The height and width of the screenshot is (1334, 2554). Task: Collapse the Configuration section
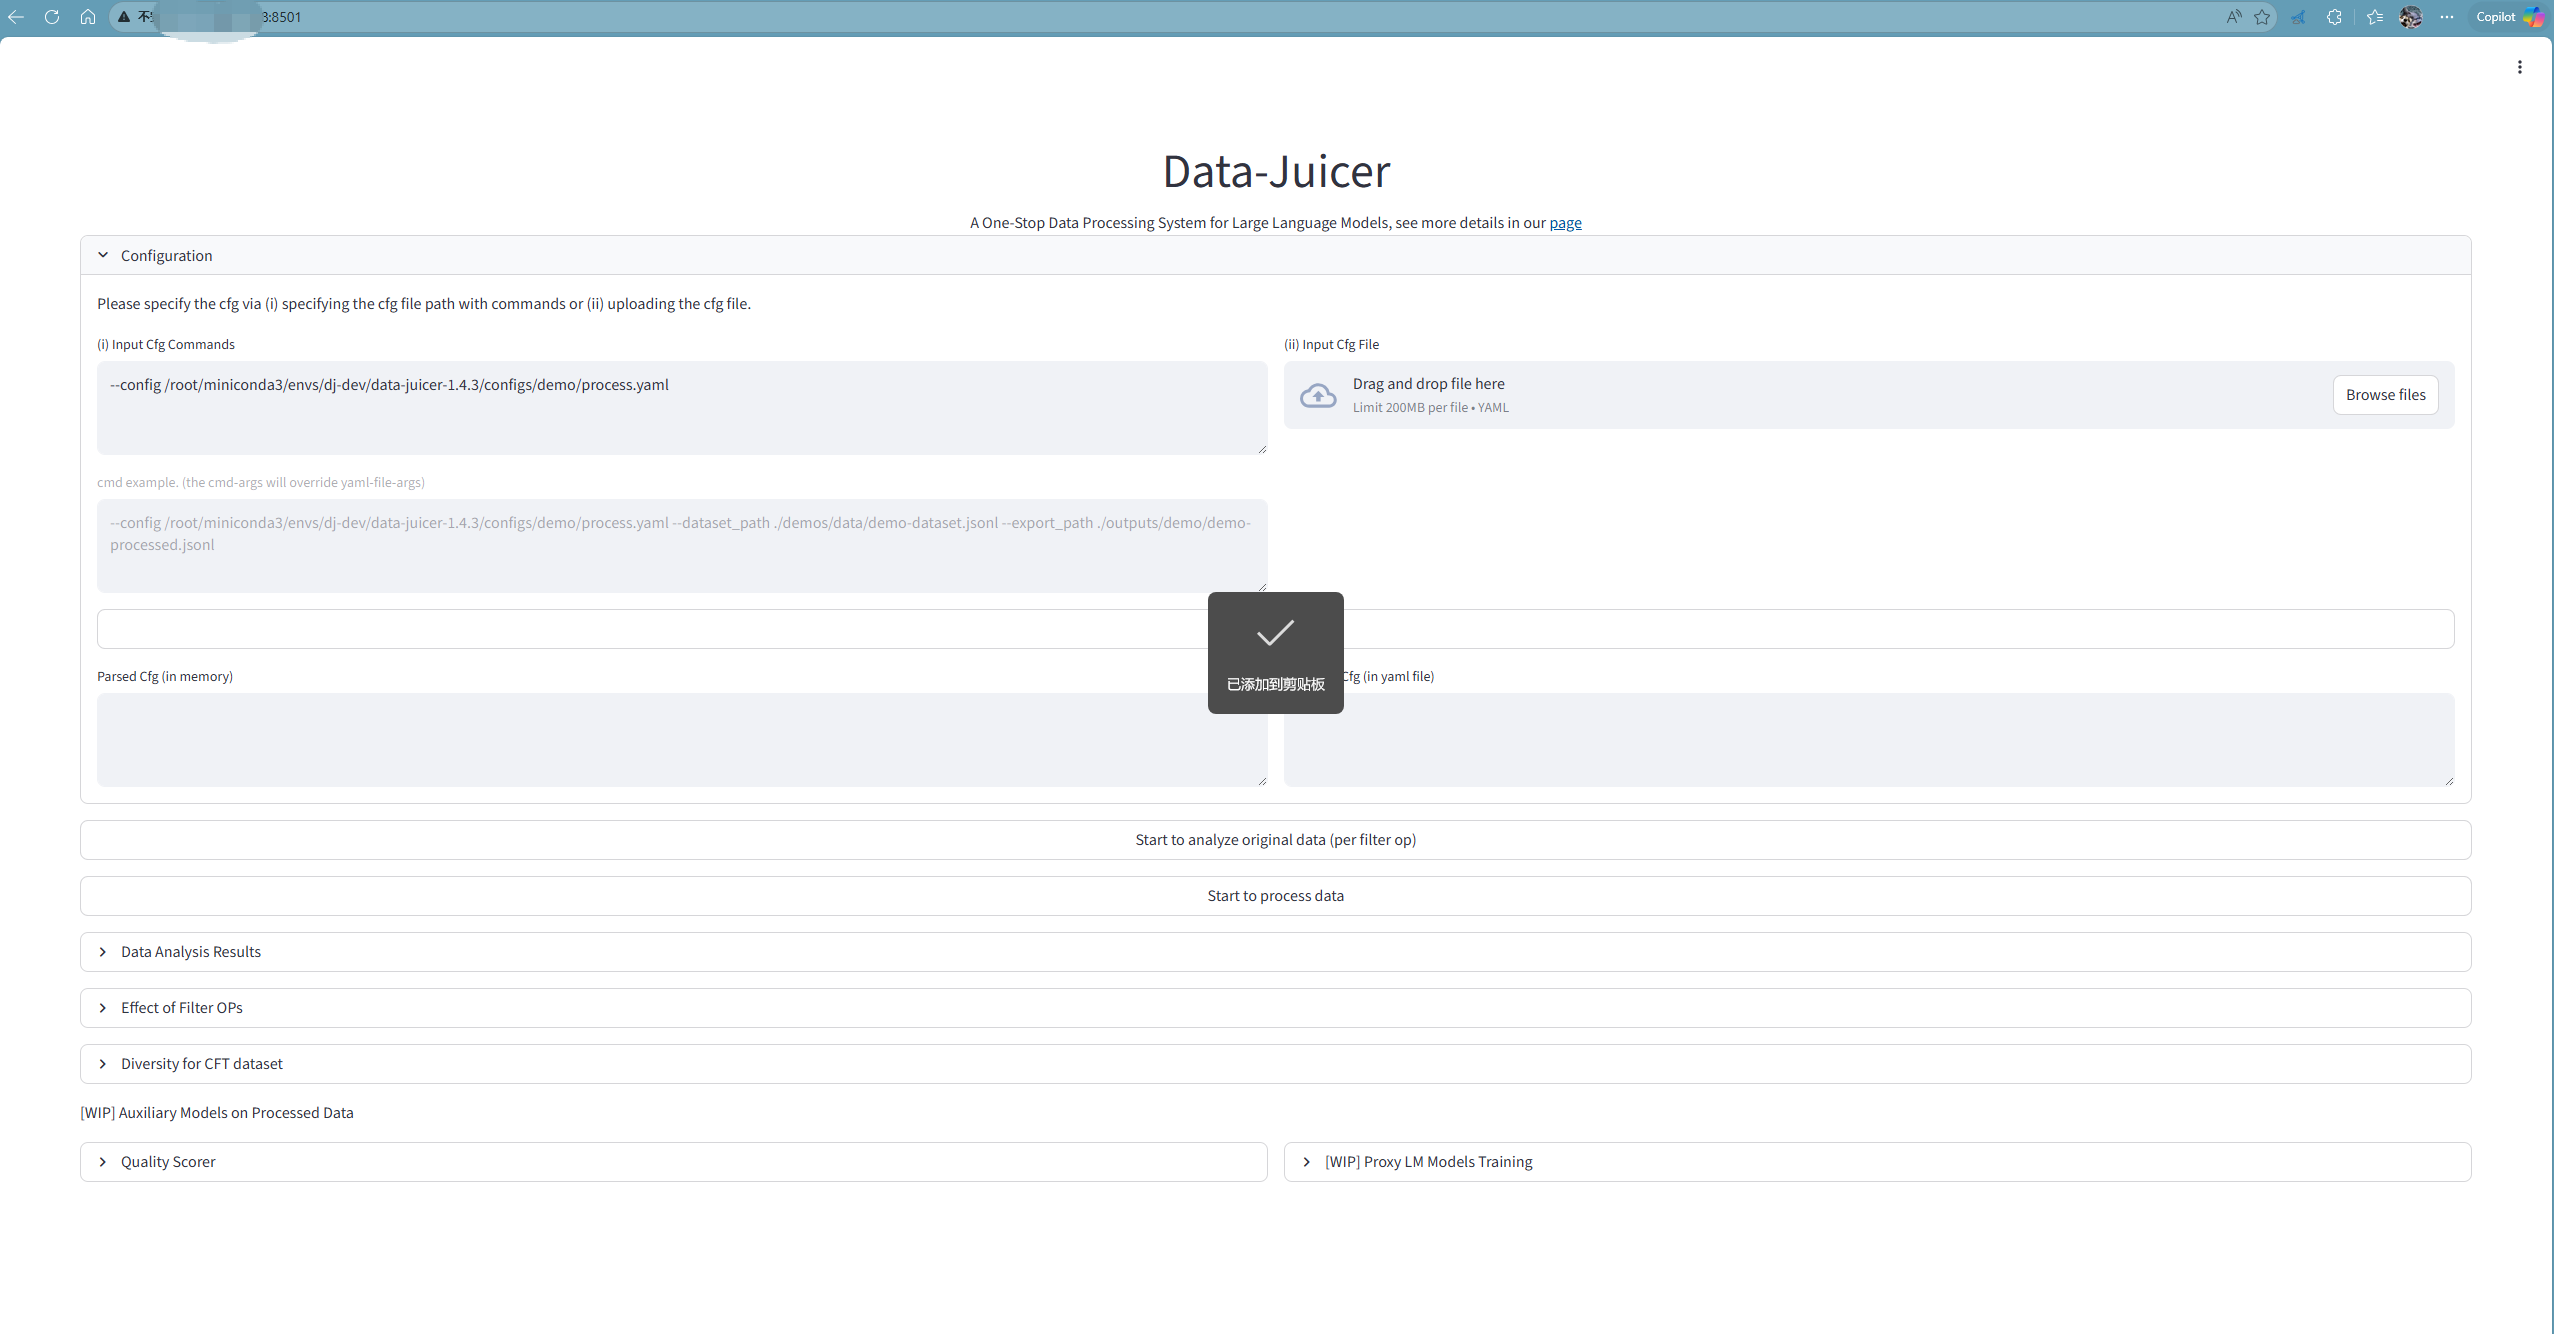pos(166,256)
